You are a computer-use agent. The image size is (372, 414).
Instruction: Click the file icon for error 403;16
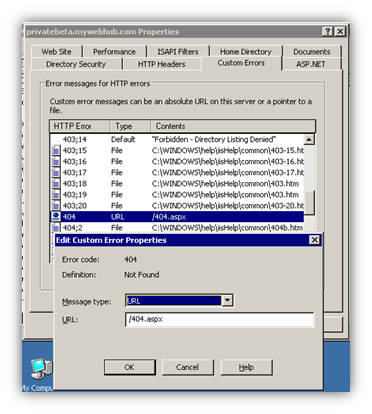click(x=56, y=161)
